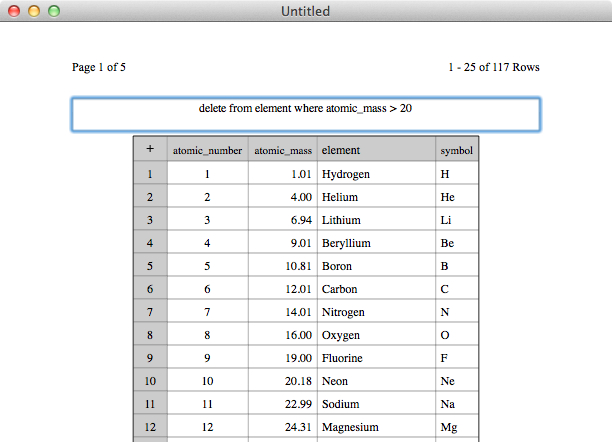Select the symbol cell Li
Viewport: 612px width, 442px height.
click(x=457, y=220)
